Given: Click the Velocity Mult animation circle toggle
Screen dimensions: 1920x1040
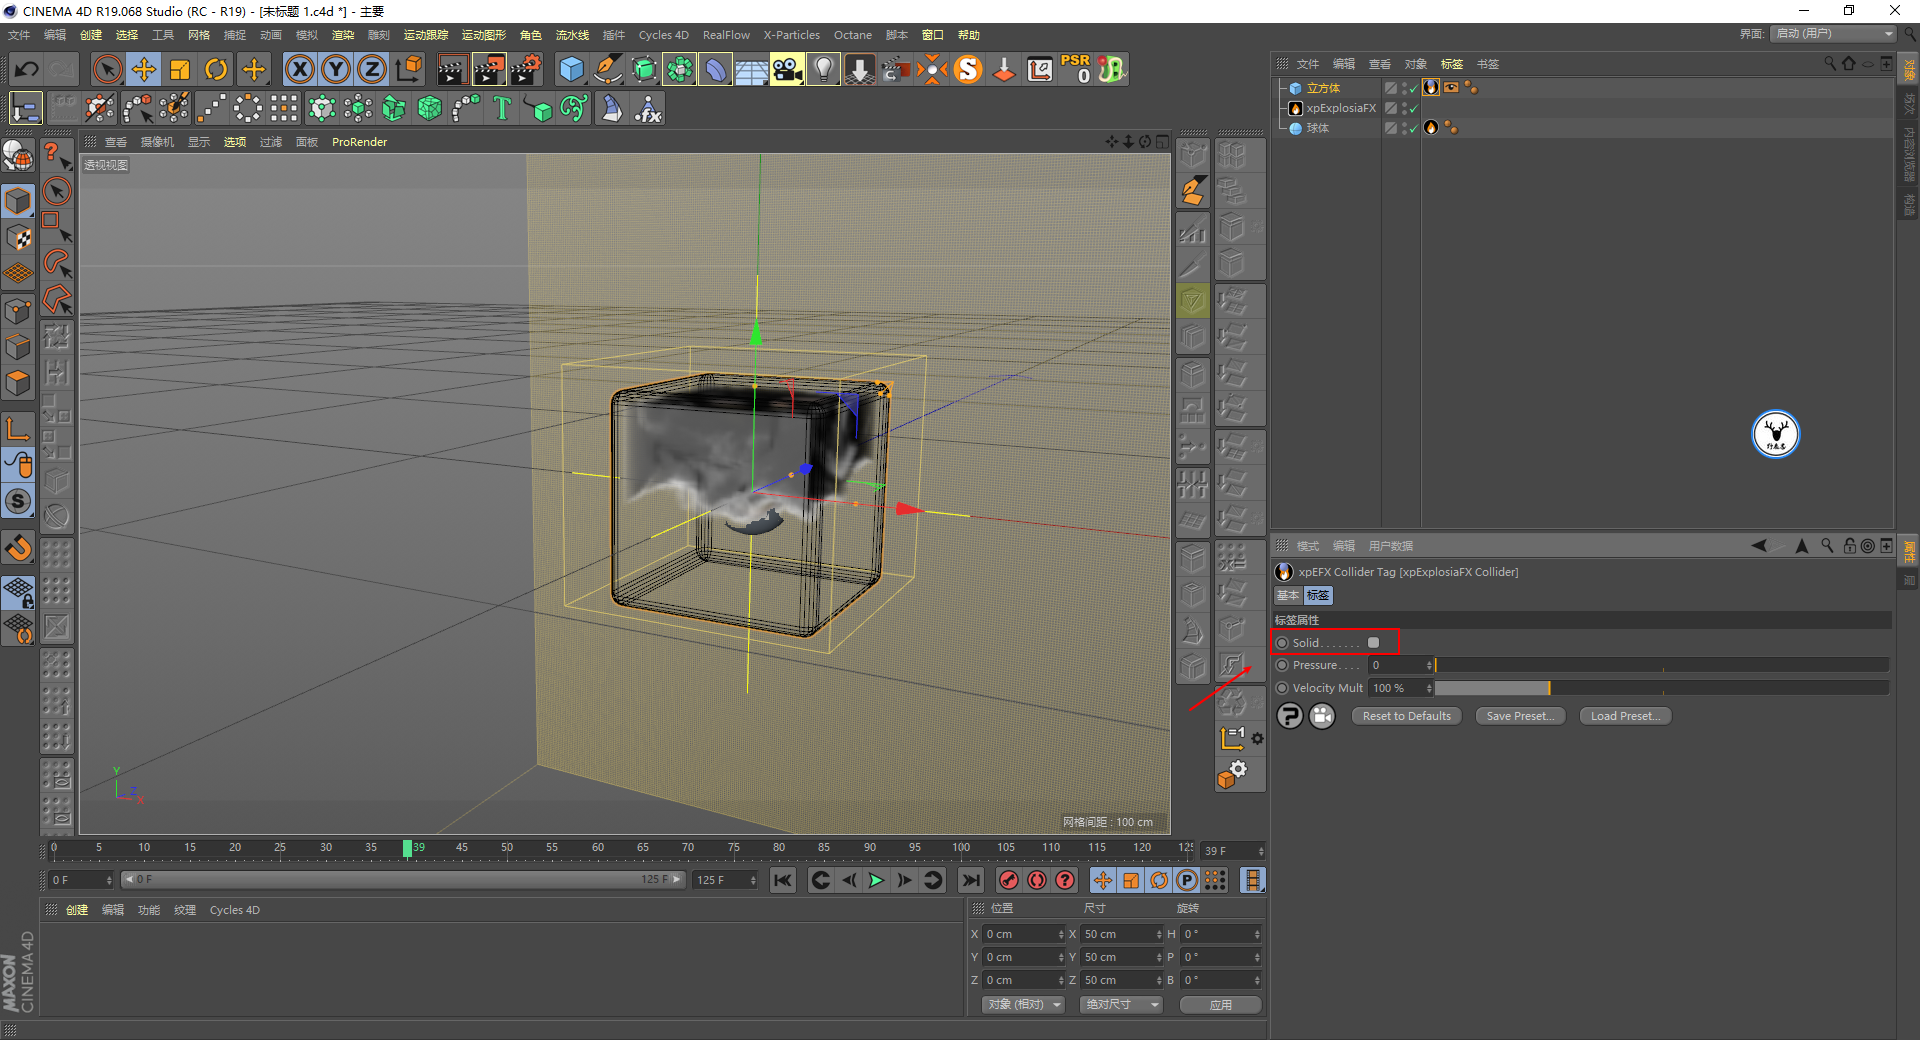Looking at the screenshot, I should (x=1282, y=688).
